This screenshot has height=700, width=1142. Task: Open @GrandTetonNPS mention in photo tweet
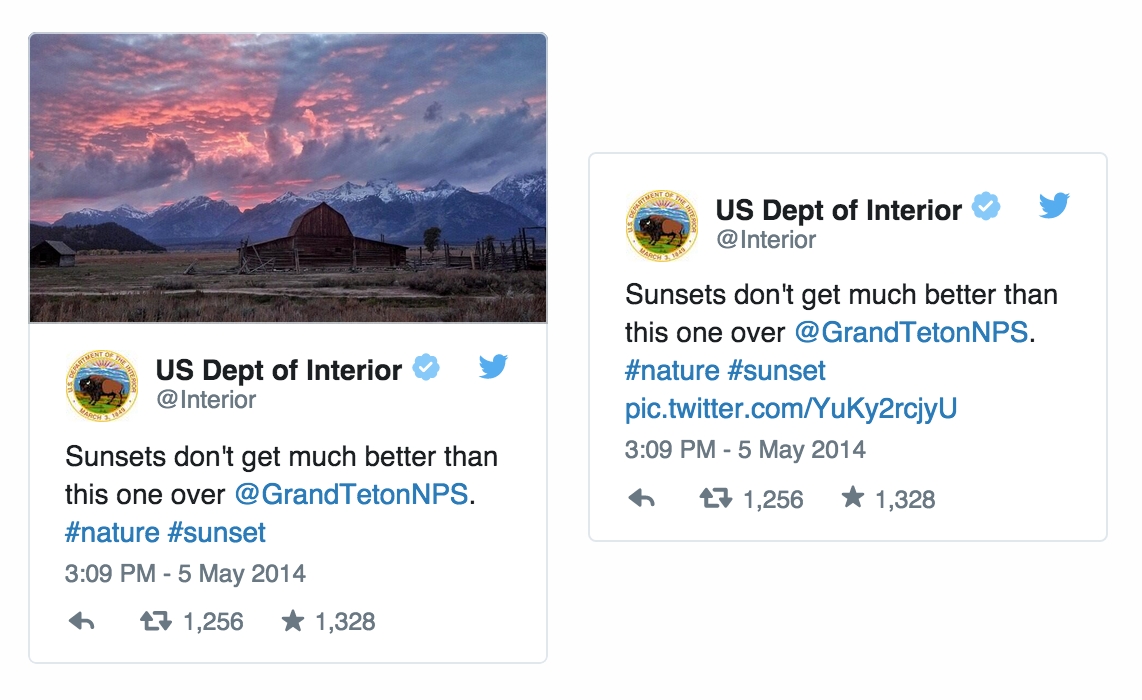[x=351, y=494]
